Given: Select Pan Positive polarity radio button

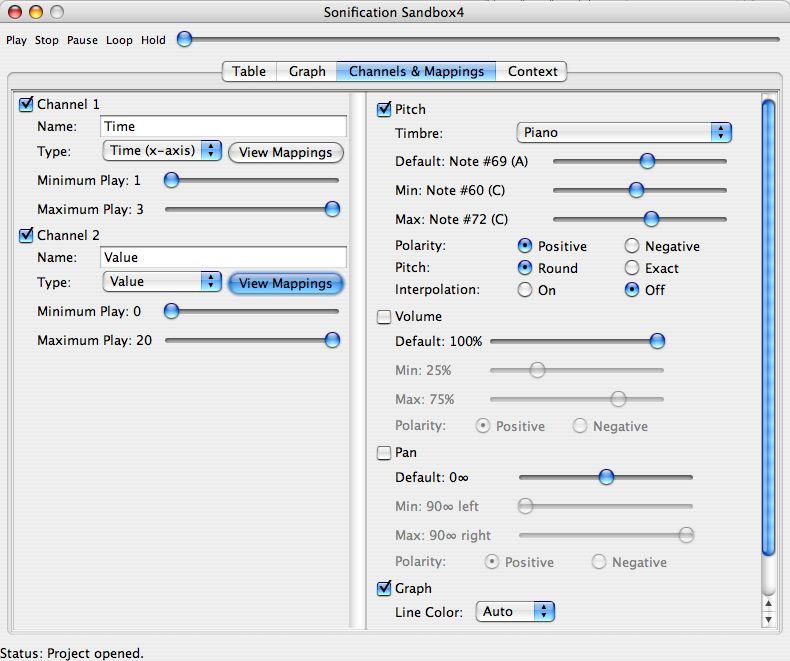Looking at the screenshot, I should 492,562.
